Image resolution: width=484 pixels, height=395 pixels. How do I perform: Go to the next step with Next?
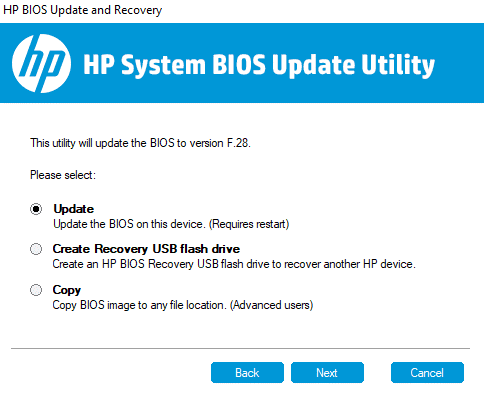click(x=327, y=372)
